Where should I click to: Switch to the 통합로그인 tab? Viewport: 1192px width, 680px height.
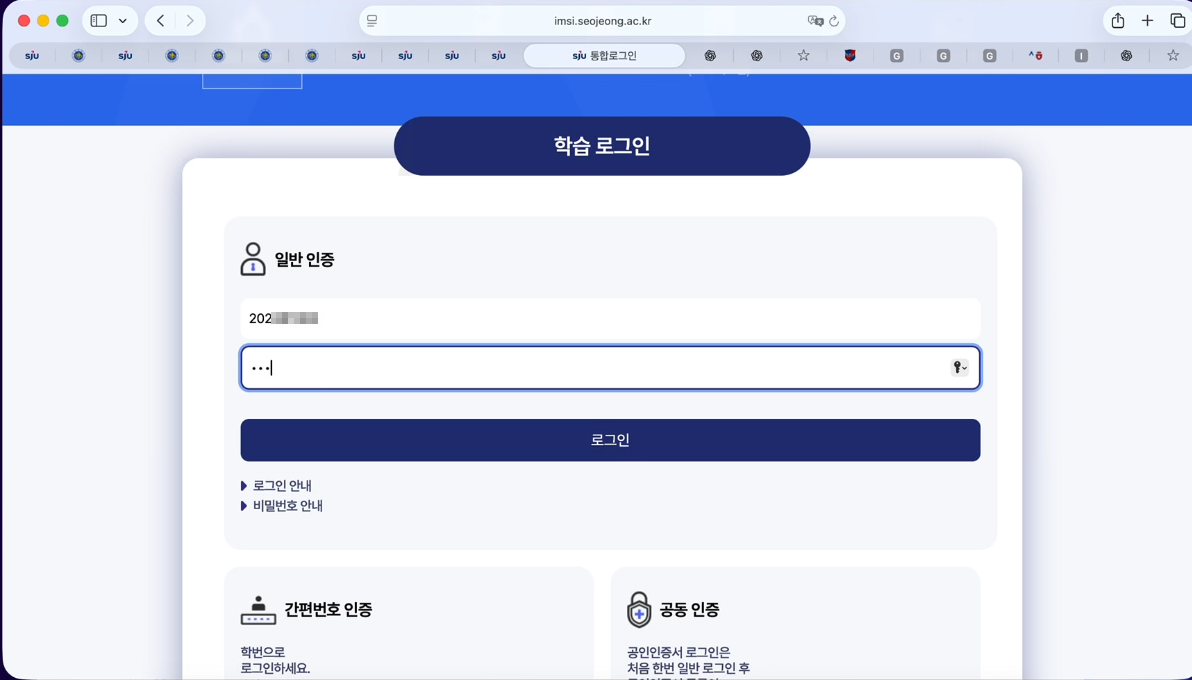click(x=604, y=56)
